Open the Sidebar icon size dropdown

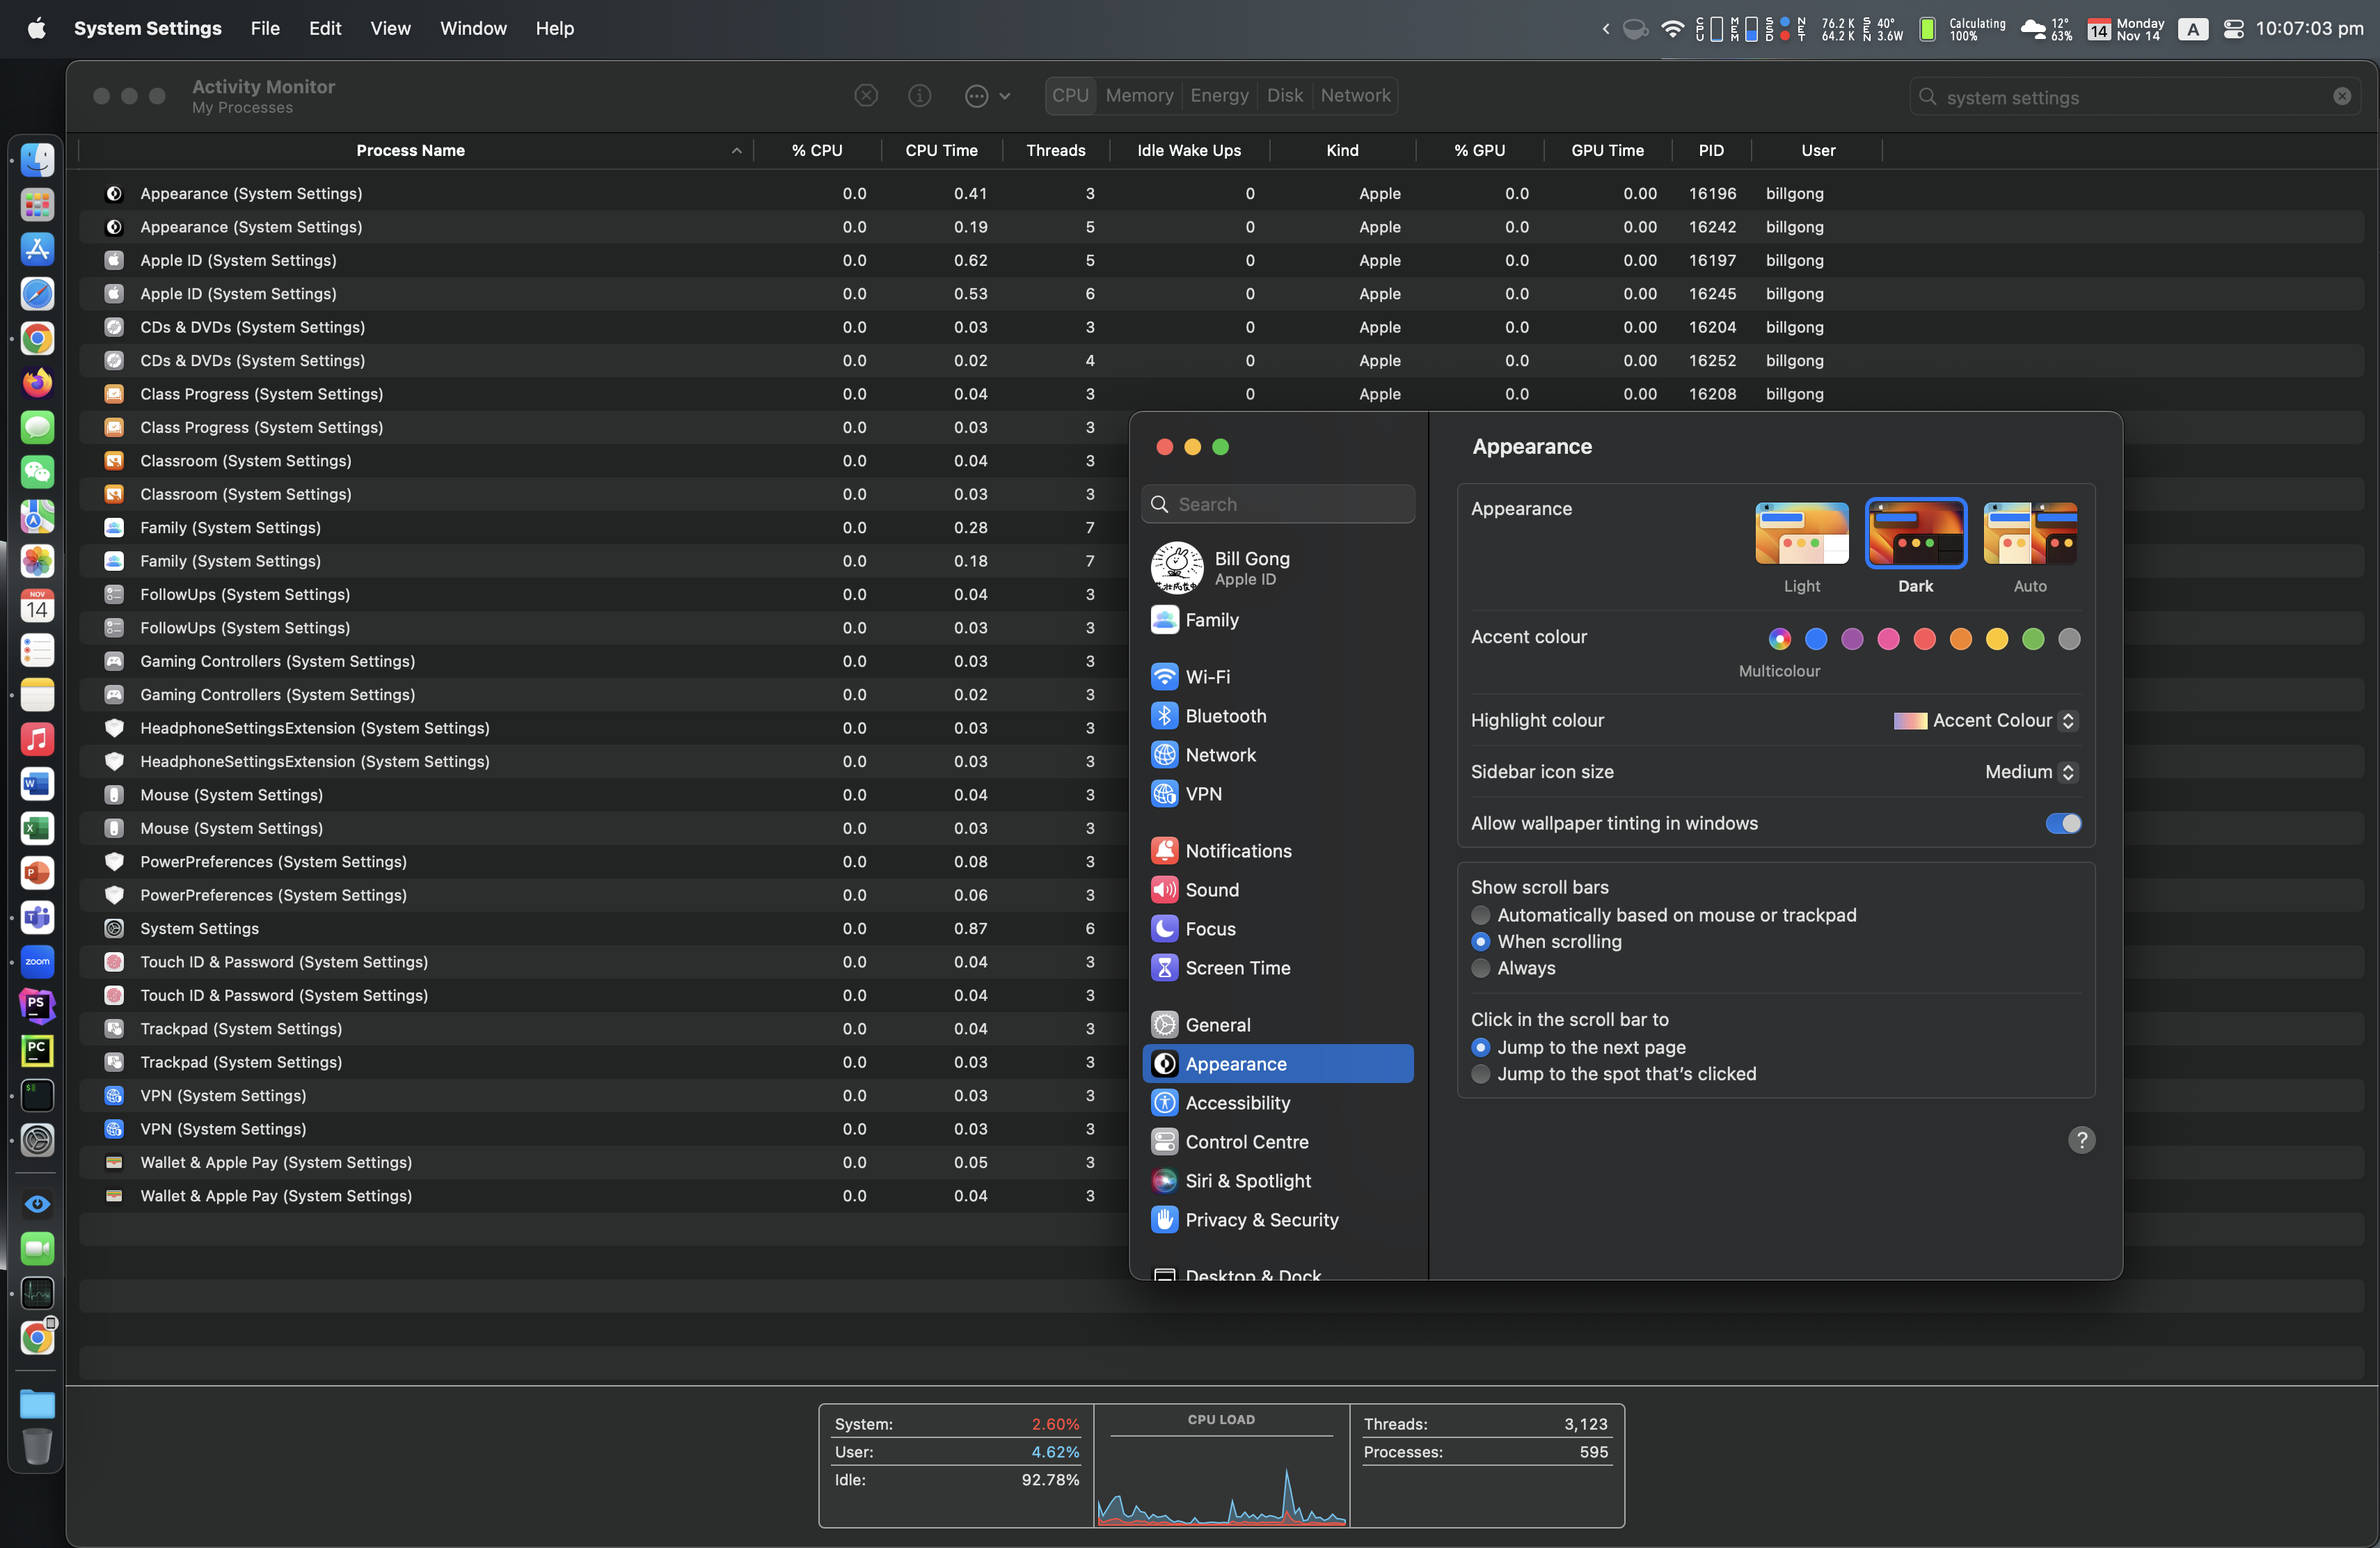[x=2031, y=772]
